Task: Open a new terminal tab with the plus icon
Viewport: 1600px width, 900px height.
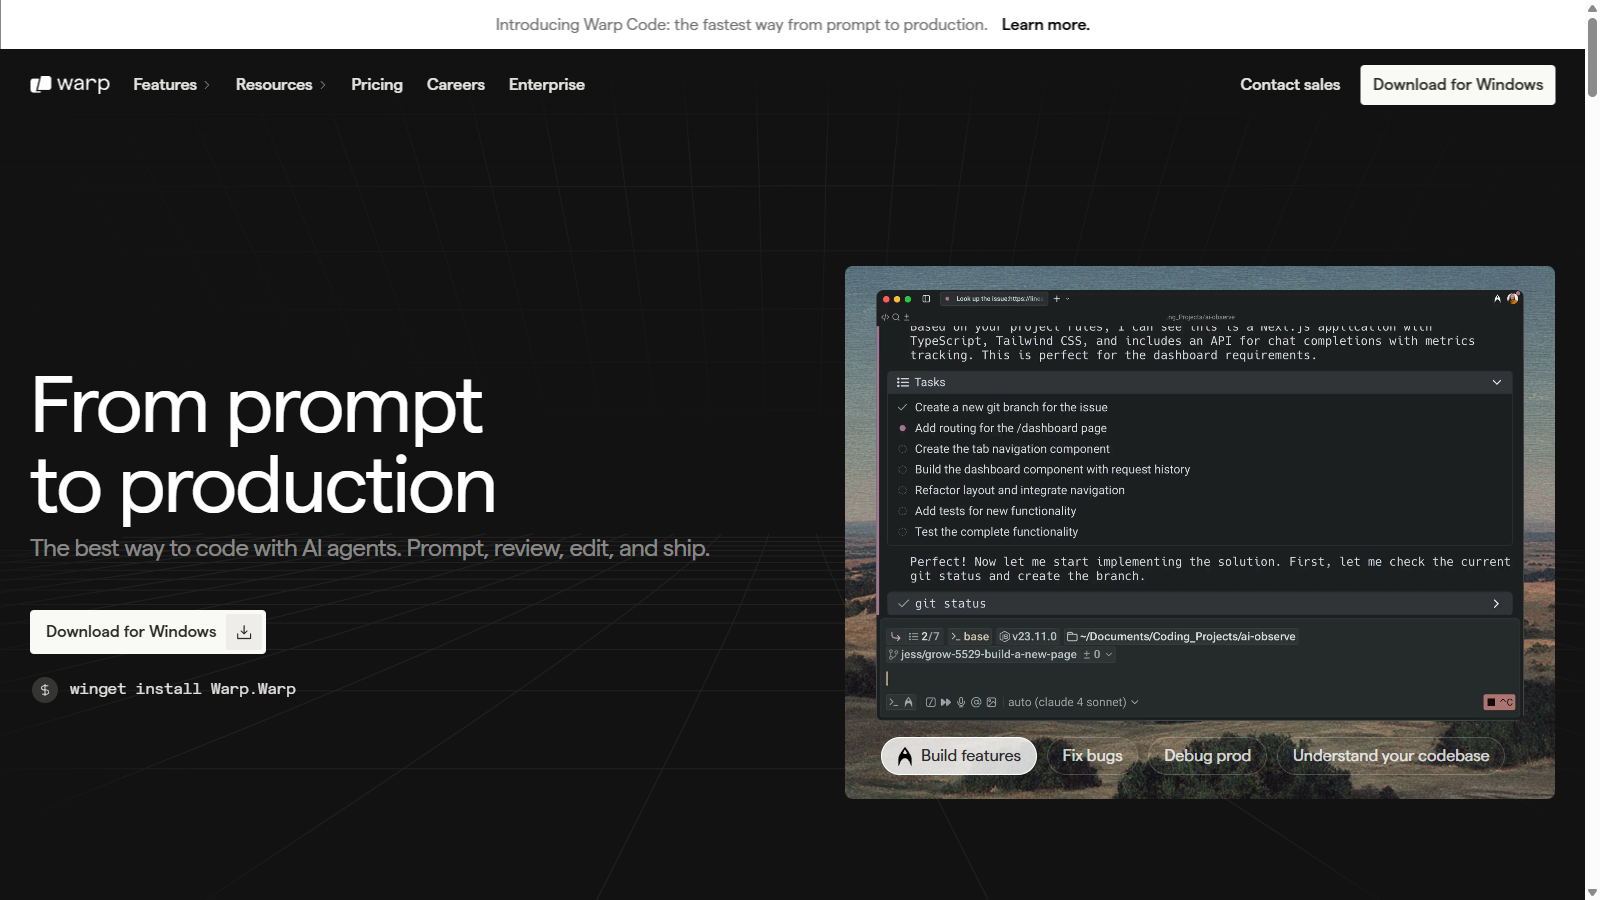Action: click(x=1056, y=298)
